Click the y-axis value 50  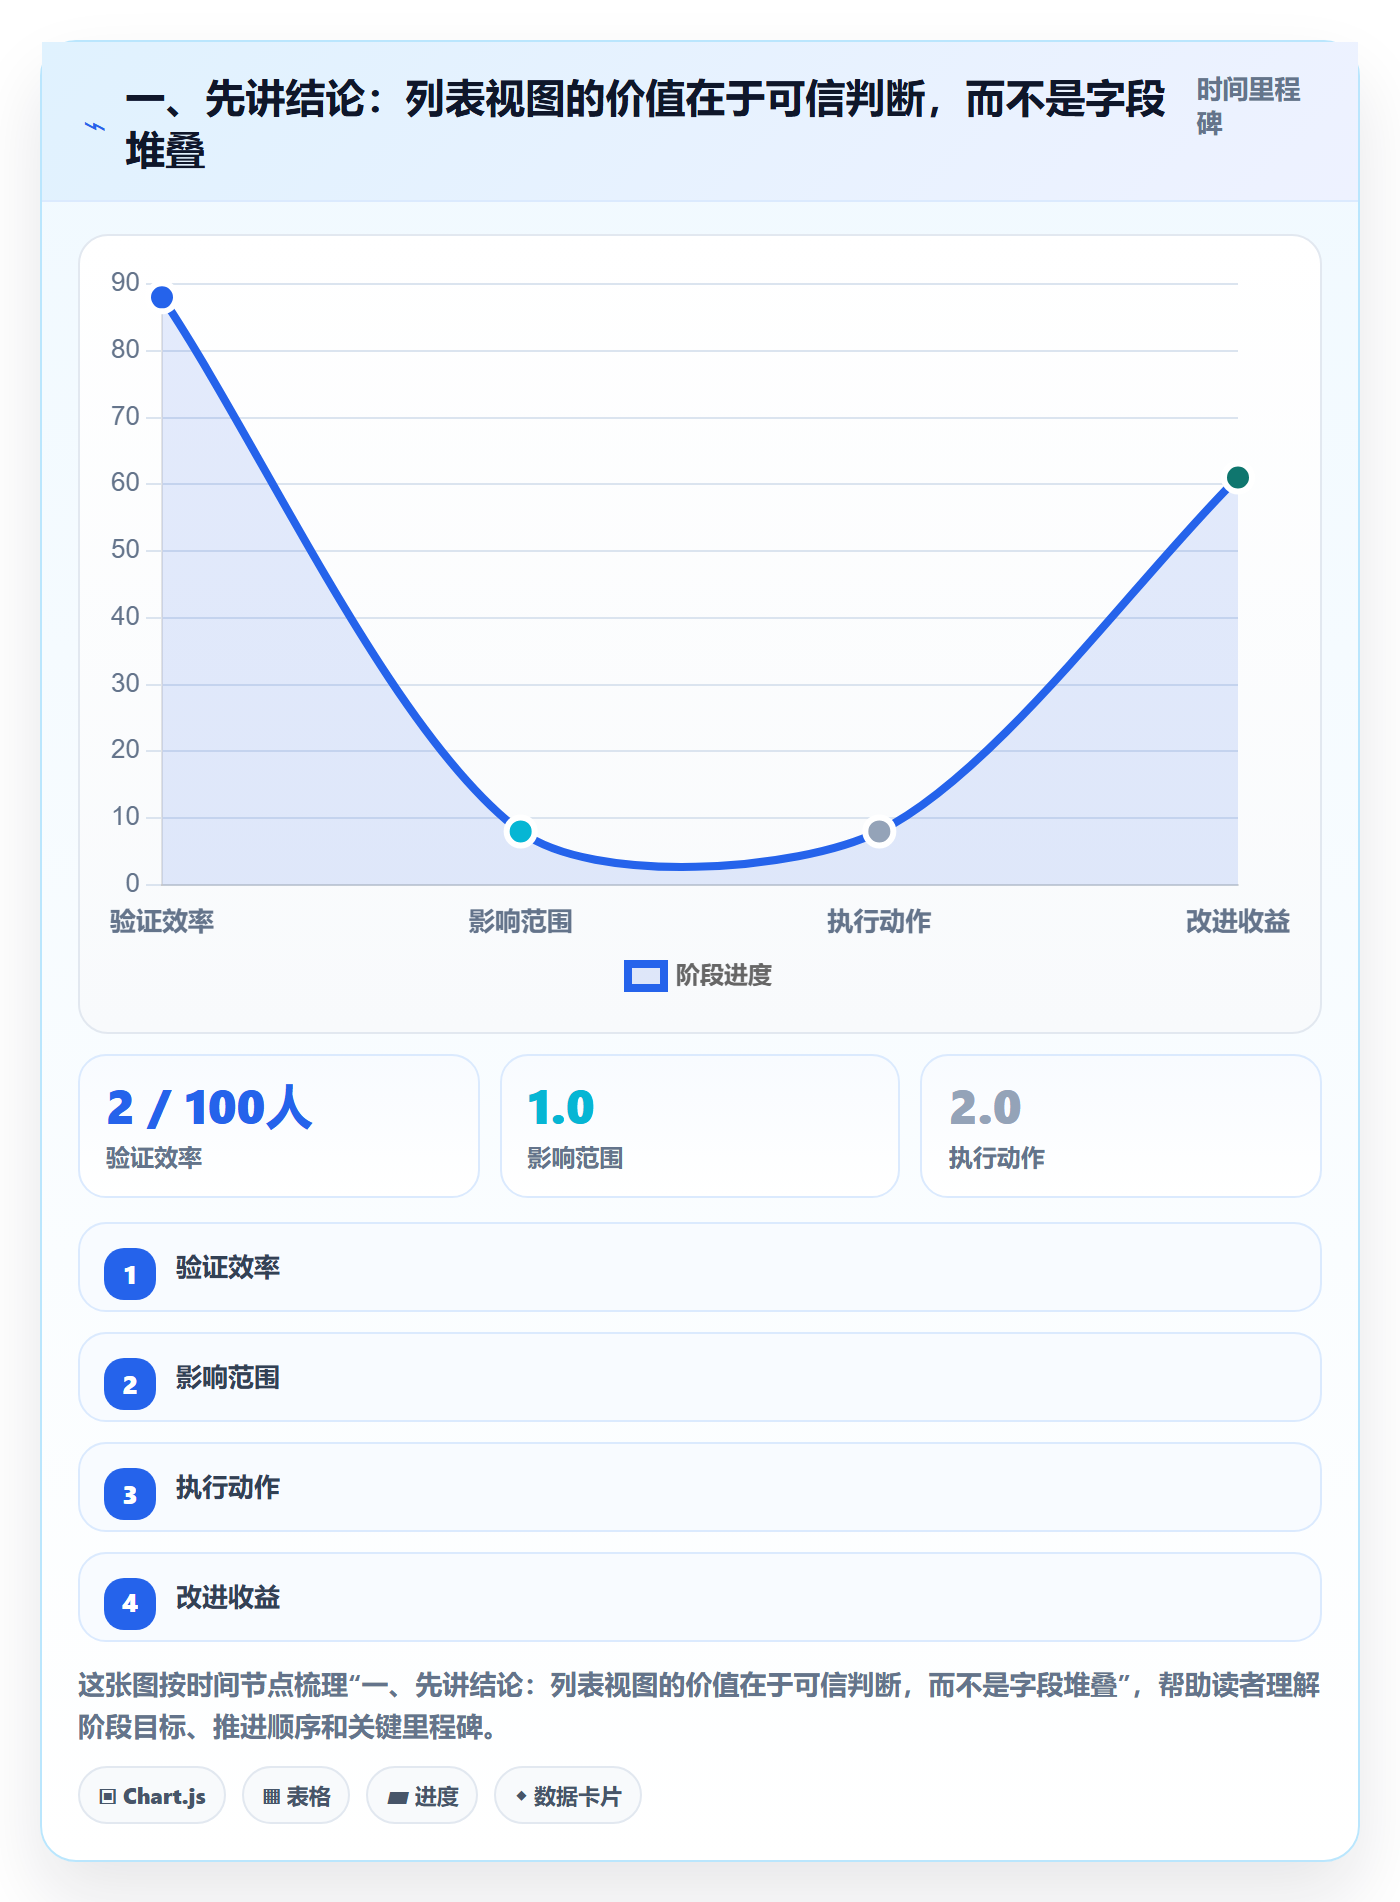(x=125, y=550)
